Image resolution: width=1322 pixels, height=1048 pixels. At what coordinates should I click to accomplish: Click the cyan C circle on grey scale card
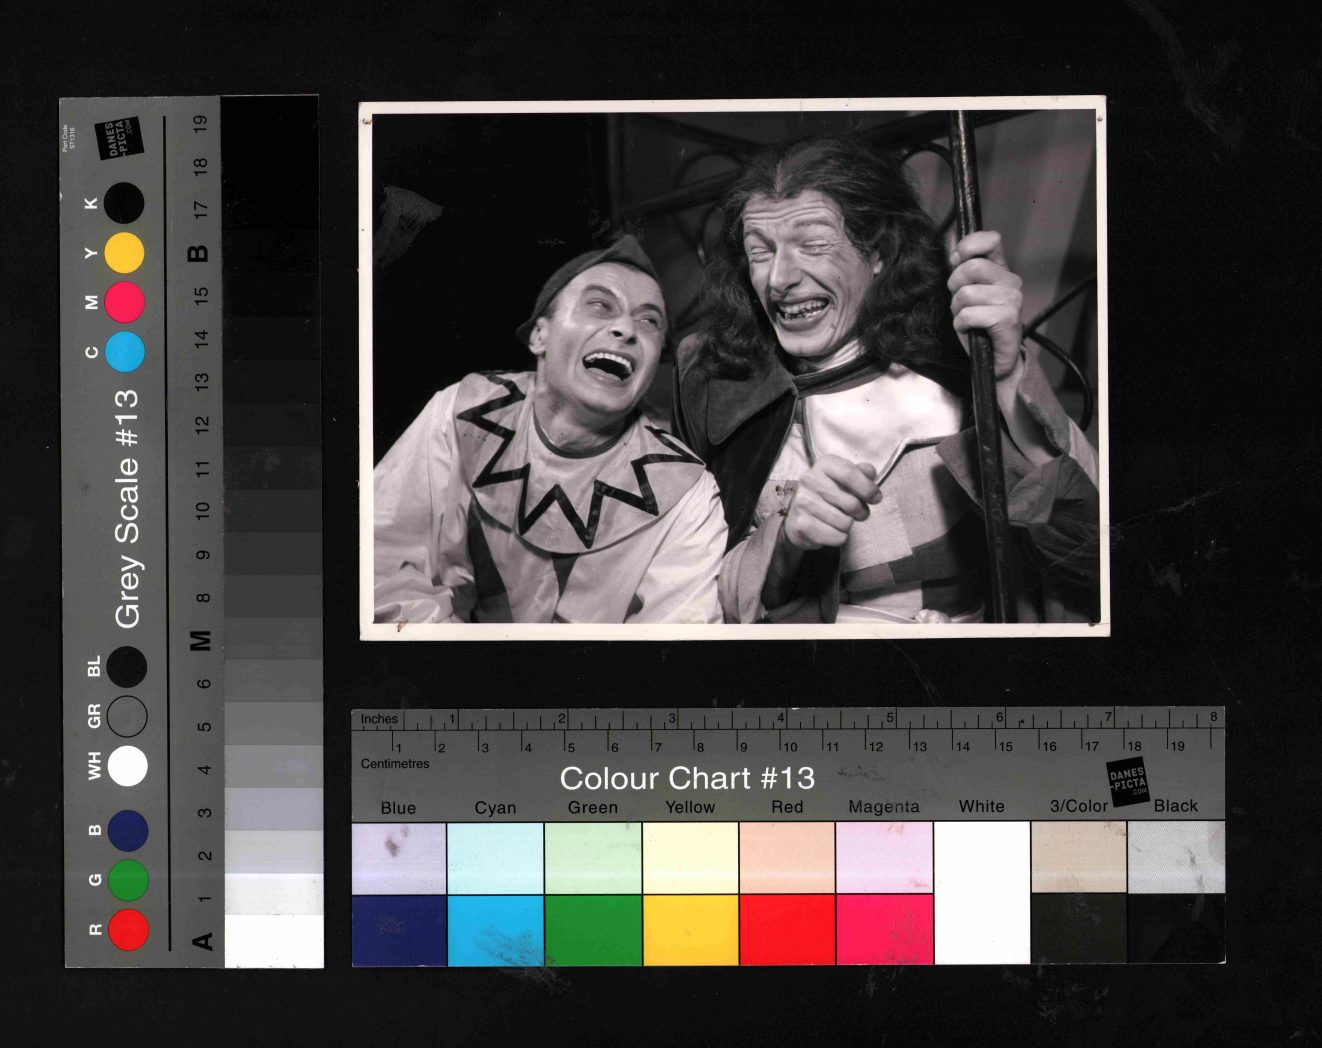tap(124, 352)
